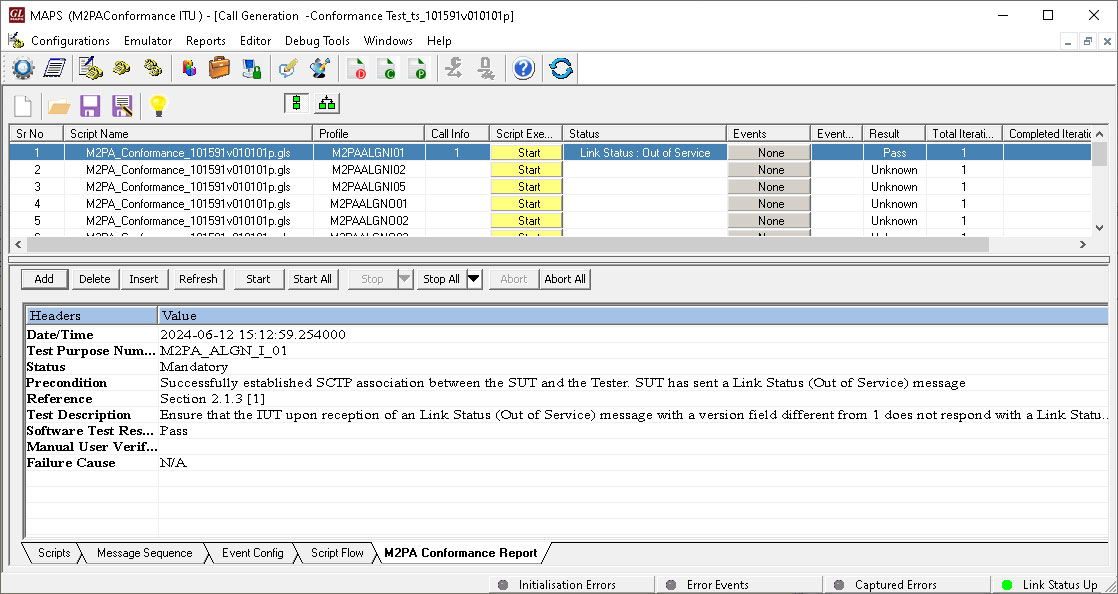Open the Help menu
This screenshot has width=1118, height=594.
click(439, 41)
